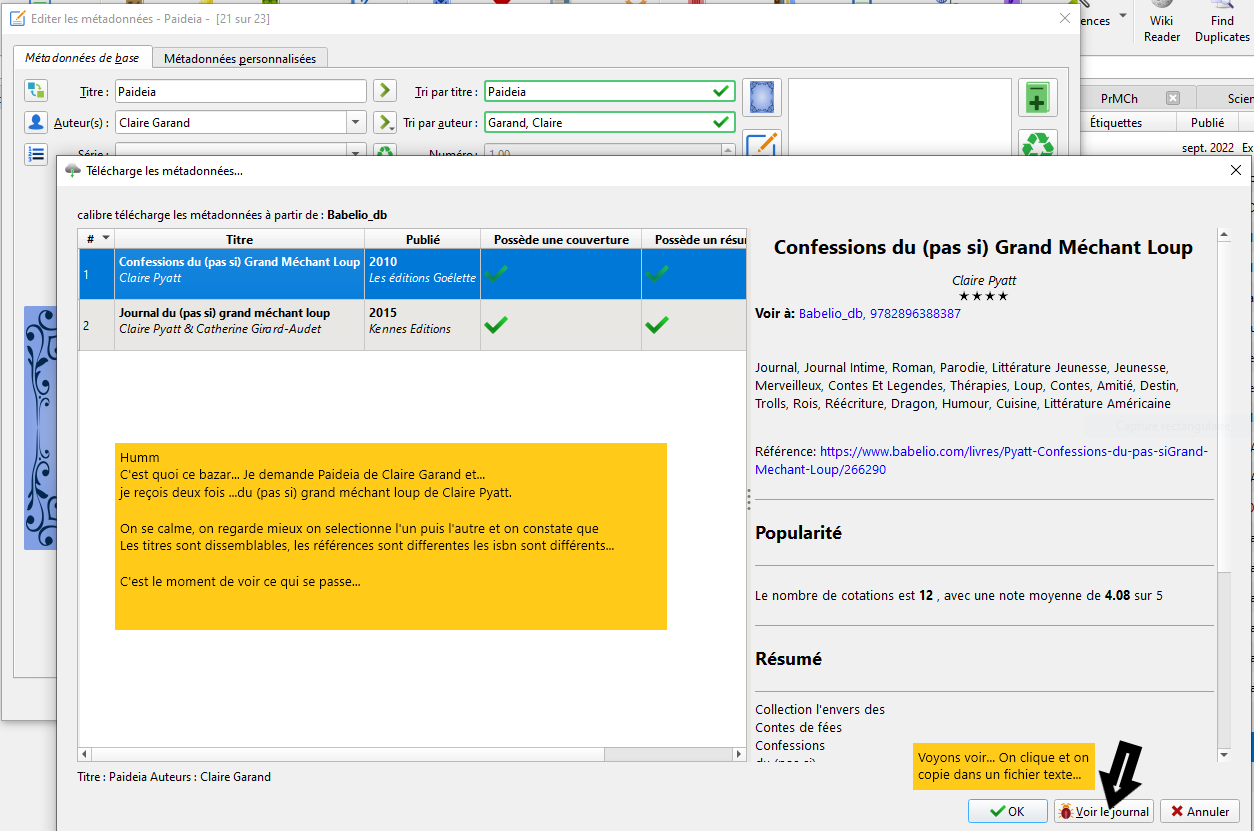Switch to Métadonnées de base tab
1254x831 pixels.
click(83, 58)
